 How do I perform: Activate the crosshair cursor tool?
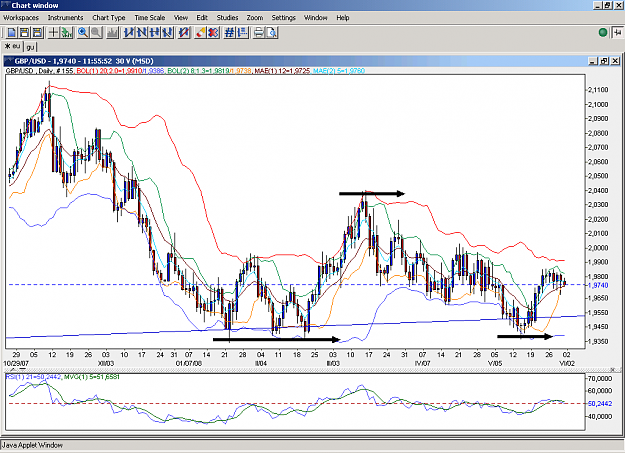[x=53, y=32]
